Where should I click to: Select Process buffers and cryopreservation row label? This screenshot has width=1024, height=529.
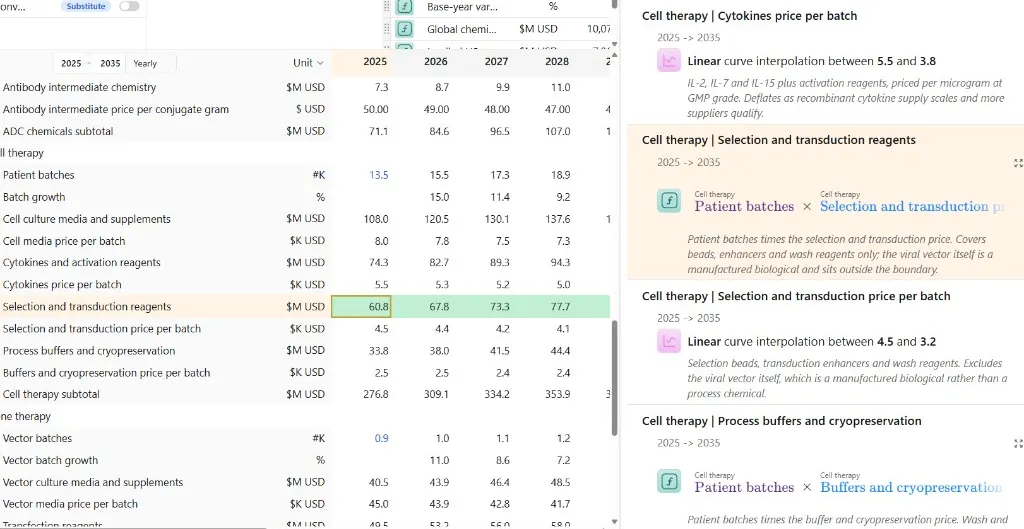click(89, 351)
